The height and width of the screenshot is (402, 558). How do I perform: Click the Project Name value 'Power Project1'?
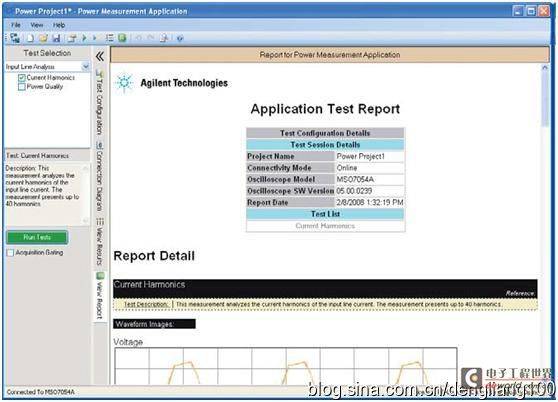pyautogui.click(x=360, y=156)
